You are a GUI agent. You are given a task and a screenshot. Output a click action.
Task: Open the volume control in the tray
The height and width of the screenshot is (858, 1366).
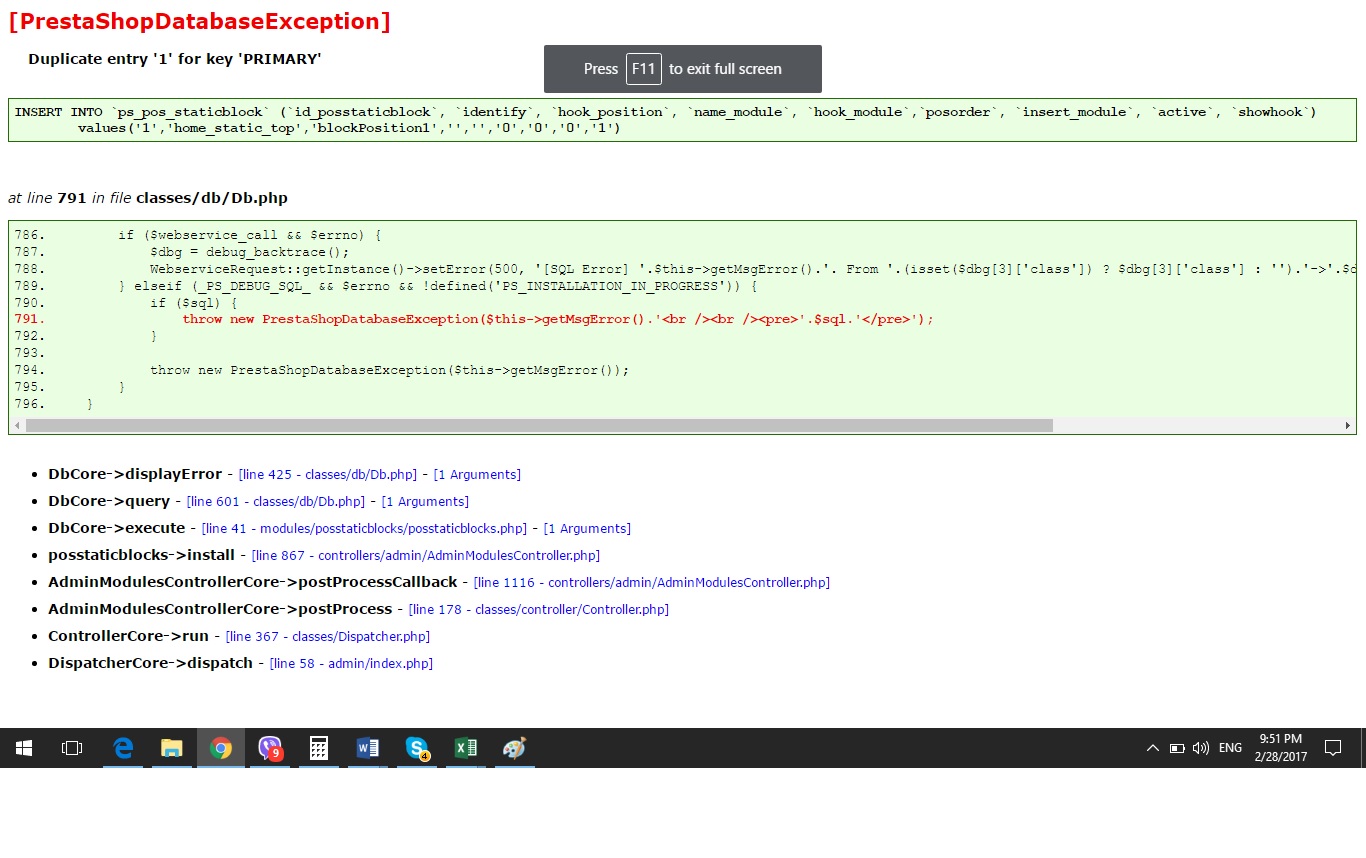click(x=1201, y=748)
